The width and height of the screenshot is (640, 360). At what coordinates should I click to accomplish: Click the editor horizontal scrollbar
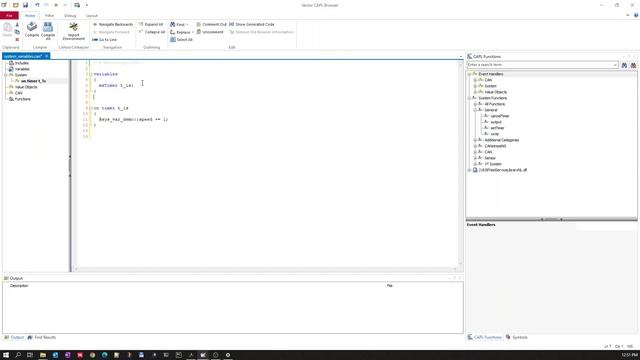pos(265,269)
